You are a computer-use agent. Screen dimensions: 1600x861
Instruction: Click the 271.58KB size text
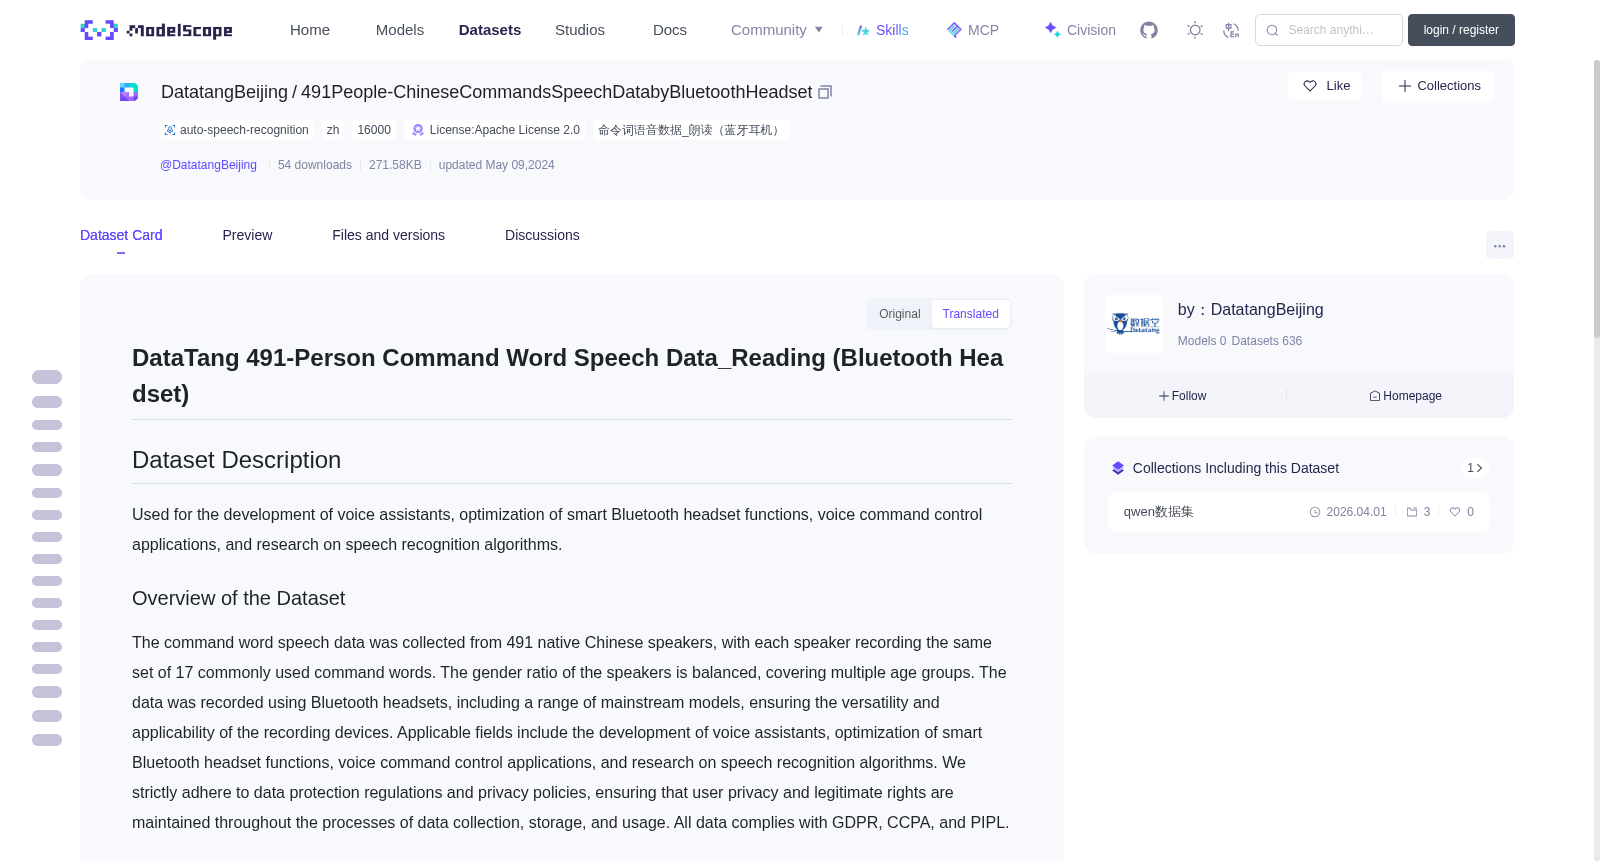pyautogui.click(x=395, y=165)
